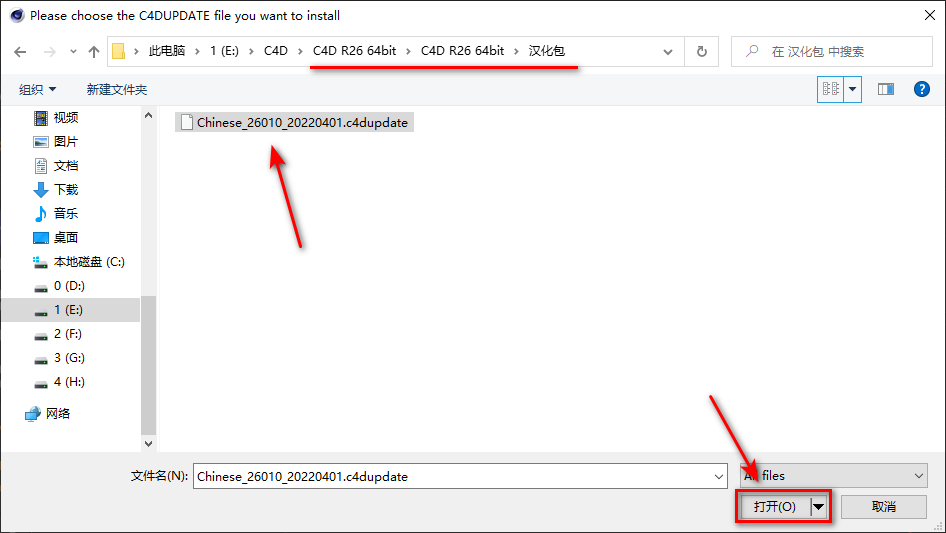Screen dimensions: 946x533
Task: Open more view options dropdown
Action: tap(852, 89)
